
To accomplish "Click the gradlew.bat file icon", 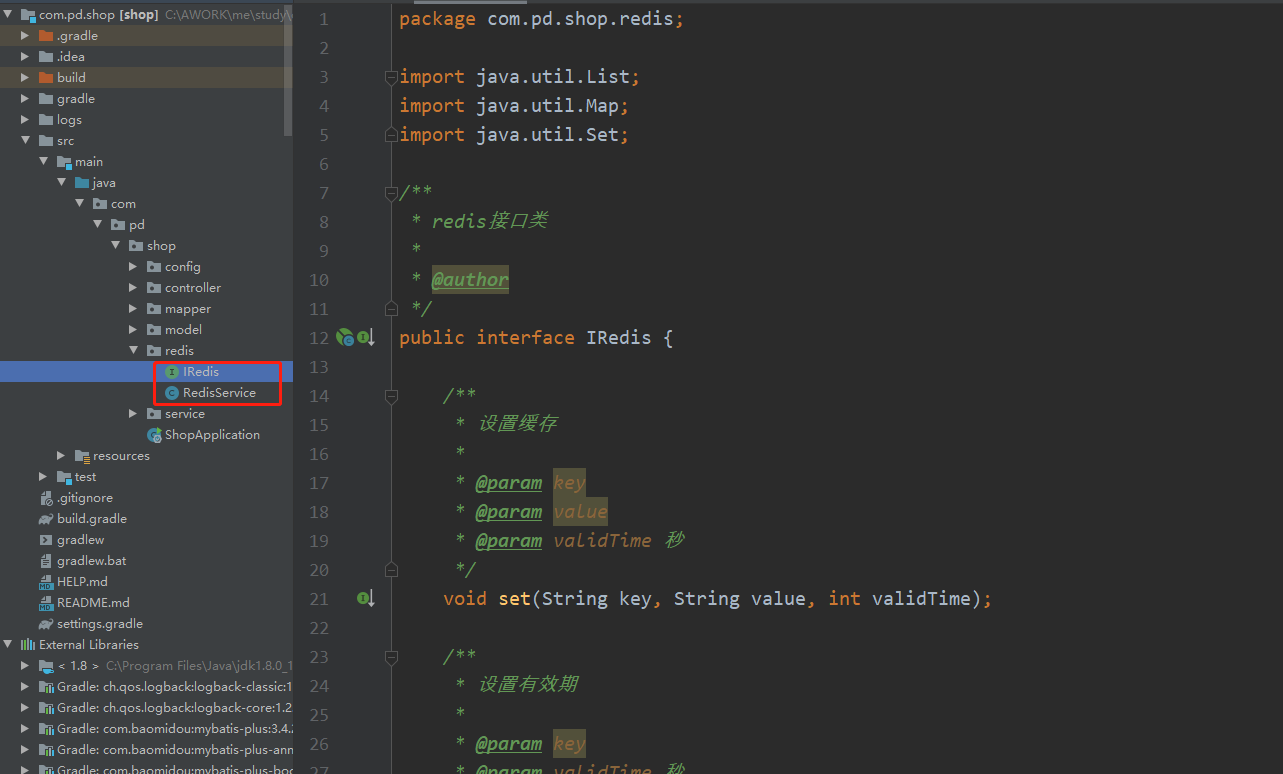I will pos(46,561).
